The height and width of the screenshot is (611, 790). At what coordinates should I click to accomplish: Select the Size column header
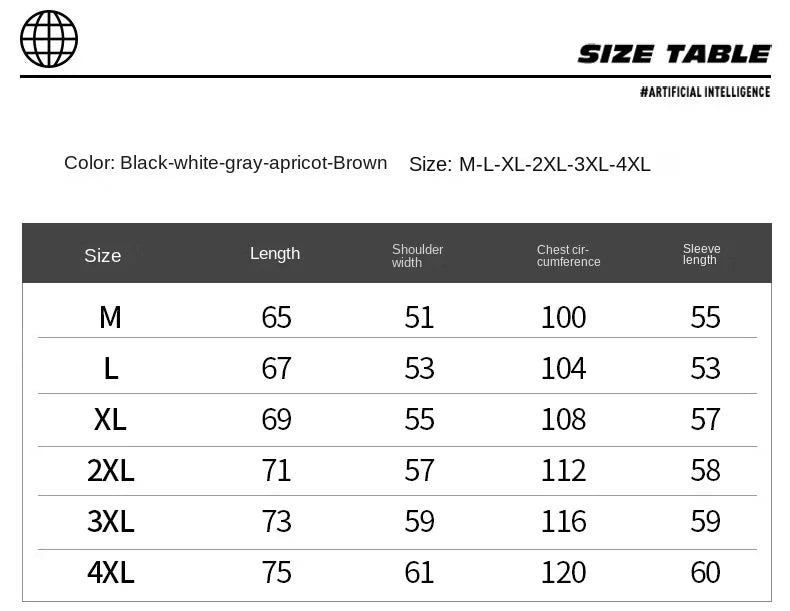click(103, 255)
